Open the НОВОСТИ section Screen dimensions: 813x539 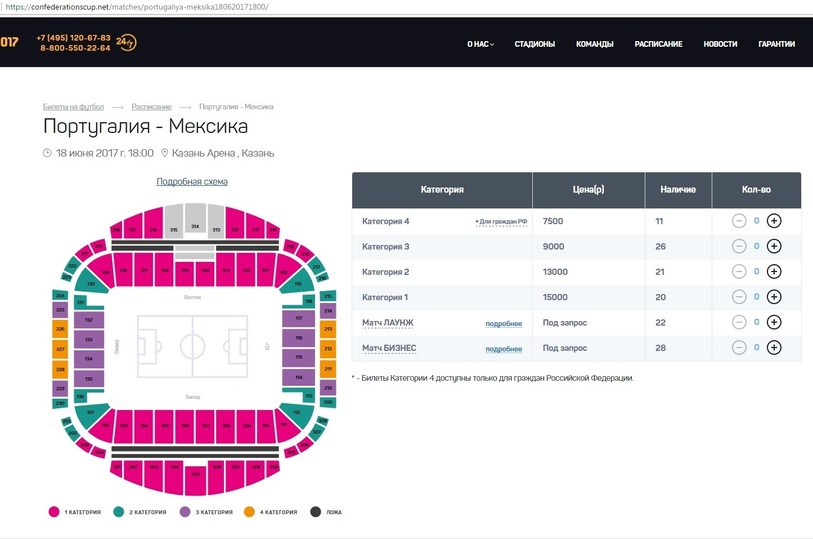pos(720,44)
